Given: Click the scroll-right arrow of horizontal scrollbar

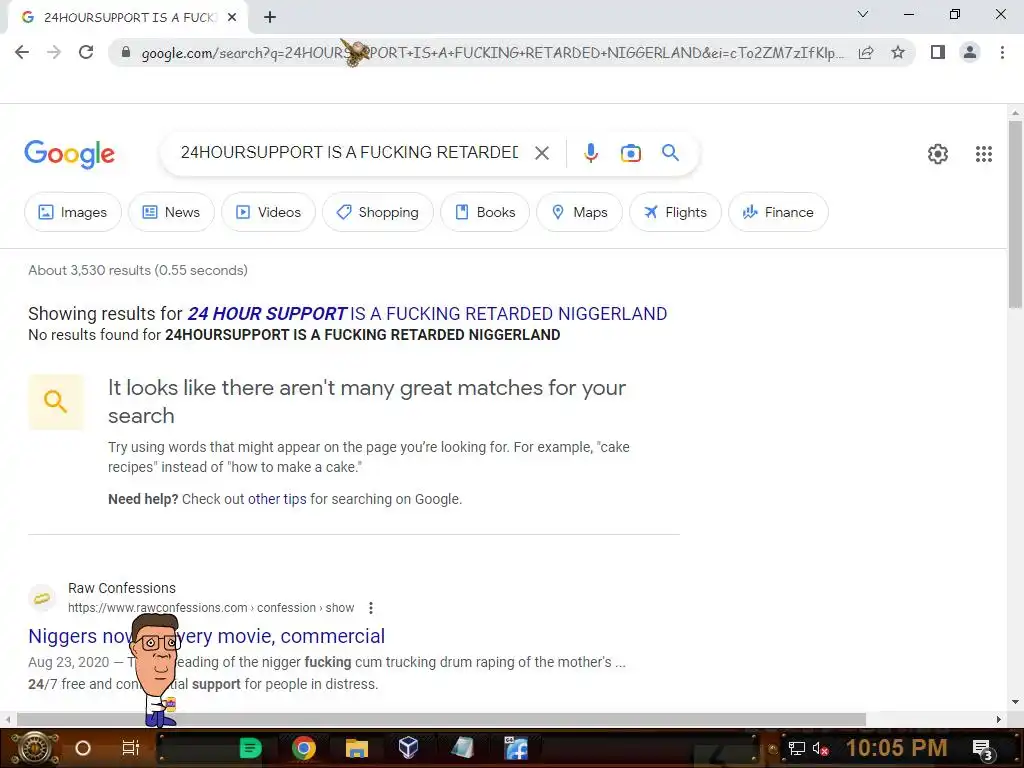Looking at the screenshot, I should (999, 720).
